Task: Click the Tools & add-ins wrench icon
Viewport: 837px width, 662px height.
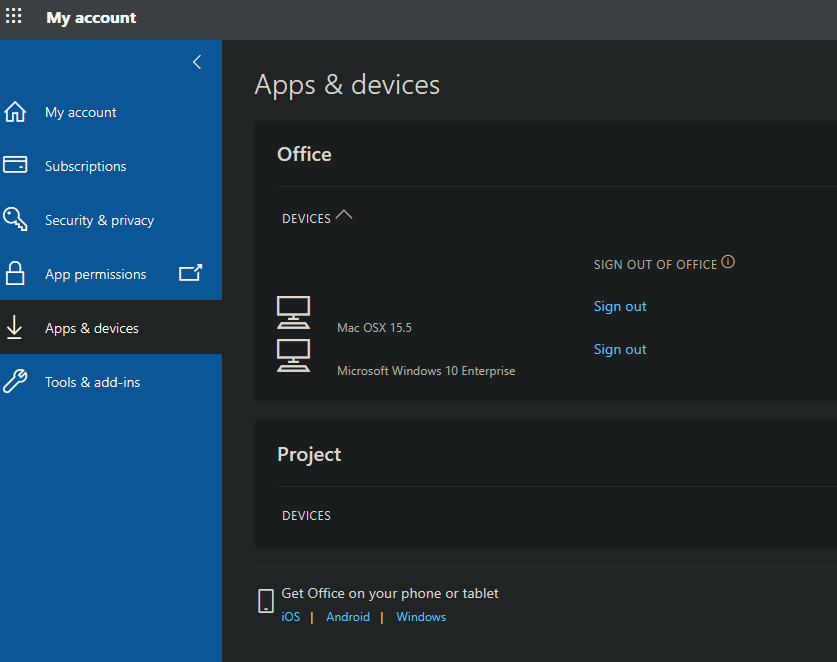Action: (15, 381)
